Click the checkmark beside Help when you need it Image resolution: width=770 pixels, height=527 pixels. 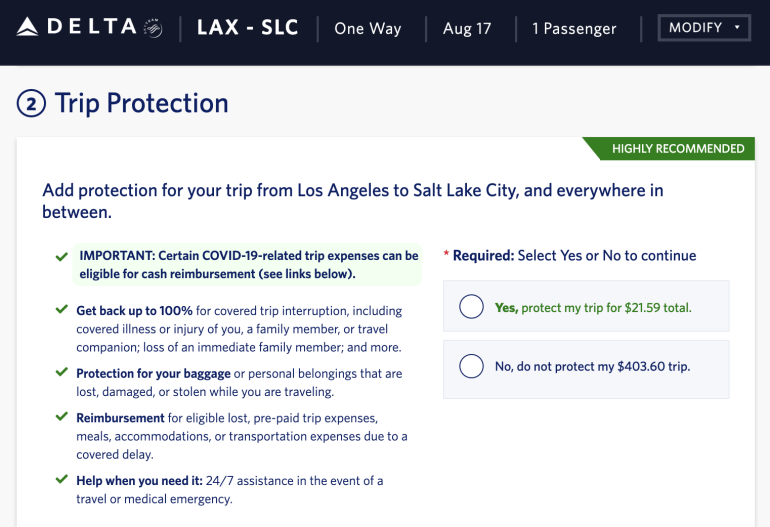tap(62, 480)
